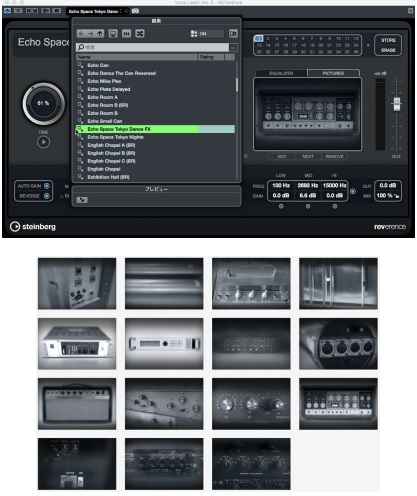Select the Echo Mike Plex preset
Screen dimensions: 417x496
[x=155, y=81]
